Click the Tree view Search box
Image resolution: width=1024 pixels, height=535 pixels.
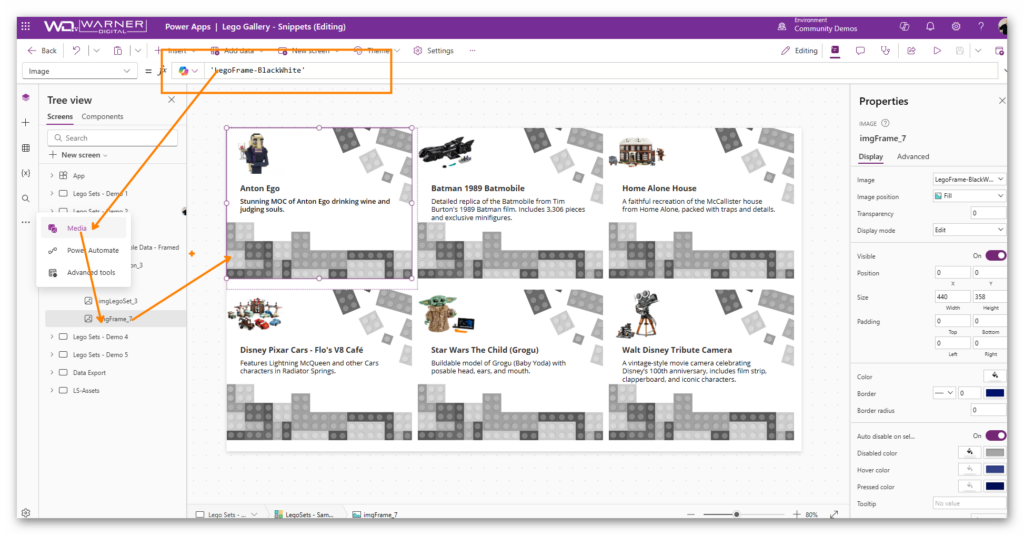click(x=112, y=138)
